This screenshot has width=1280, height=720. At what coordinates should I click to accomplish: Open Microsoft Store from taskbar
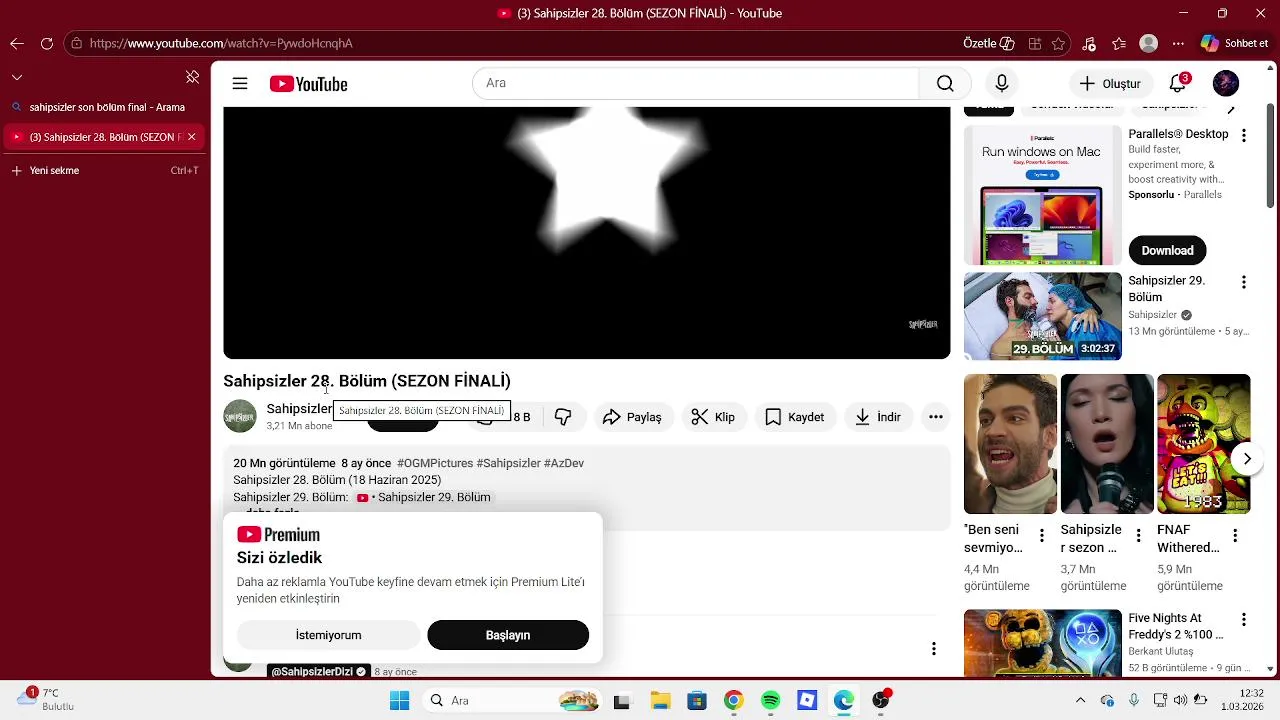point(697,701)
